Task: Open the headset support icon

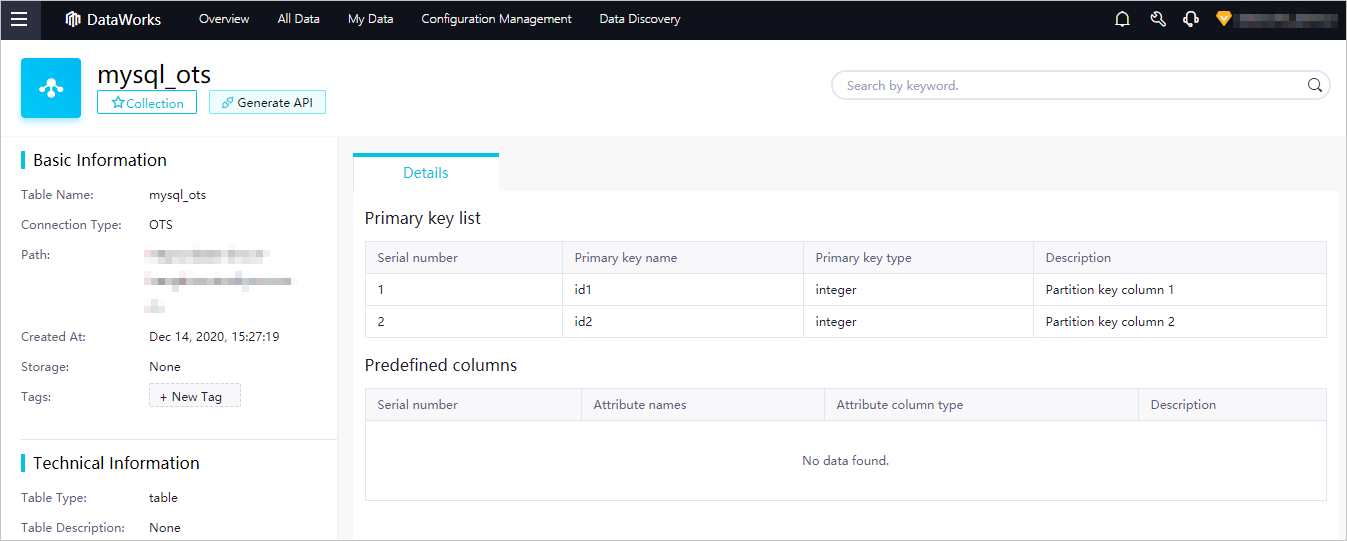Action: click(x=1190, y=19)
